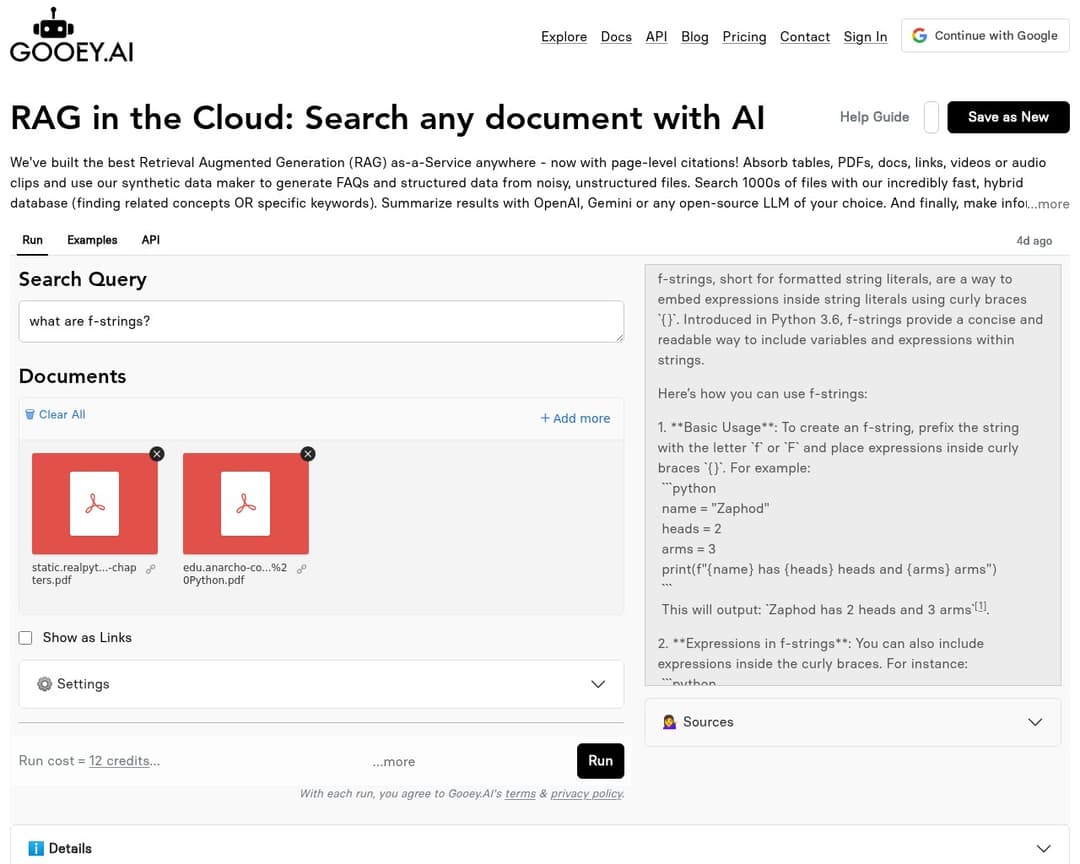The height and width of the screenshot is (864, 1080).
Task: Expand the Settings section chevron
Action: point(598,684)
